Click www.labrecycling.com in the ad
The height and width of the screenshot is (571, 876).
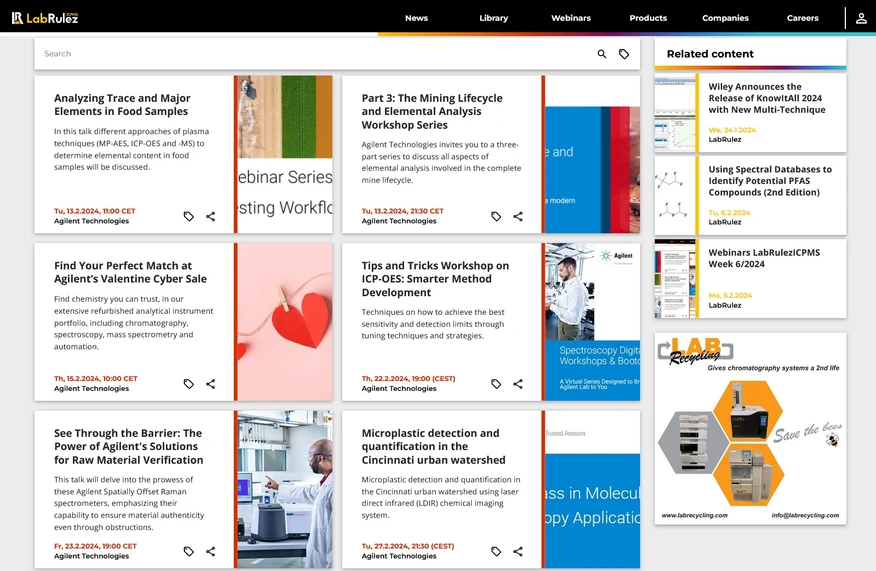694,516
